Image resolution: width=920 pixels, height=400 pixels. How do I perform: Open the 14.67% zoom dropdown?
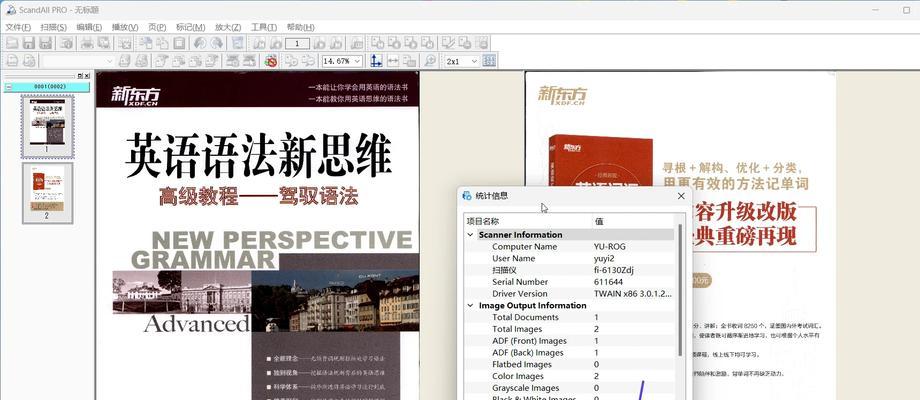click(x=357, y=61)
